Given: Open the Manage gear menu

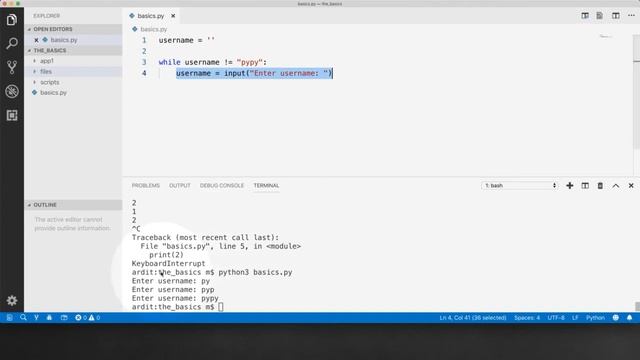Looking at the screenshot, I should coord(12,300).
